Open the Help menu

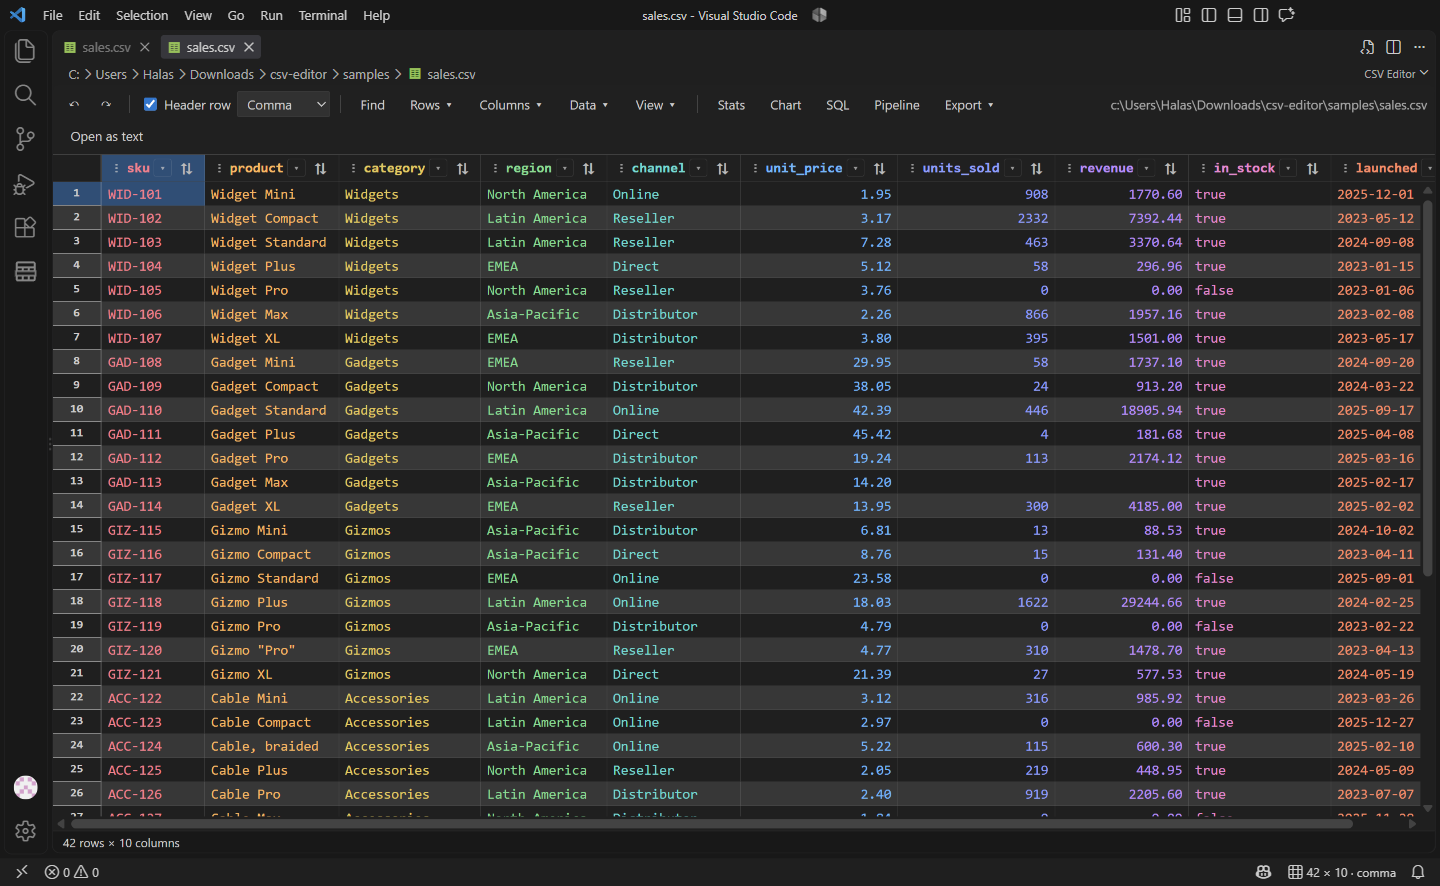pos(377,15)
